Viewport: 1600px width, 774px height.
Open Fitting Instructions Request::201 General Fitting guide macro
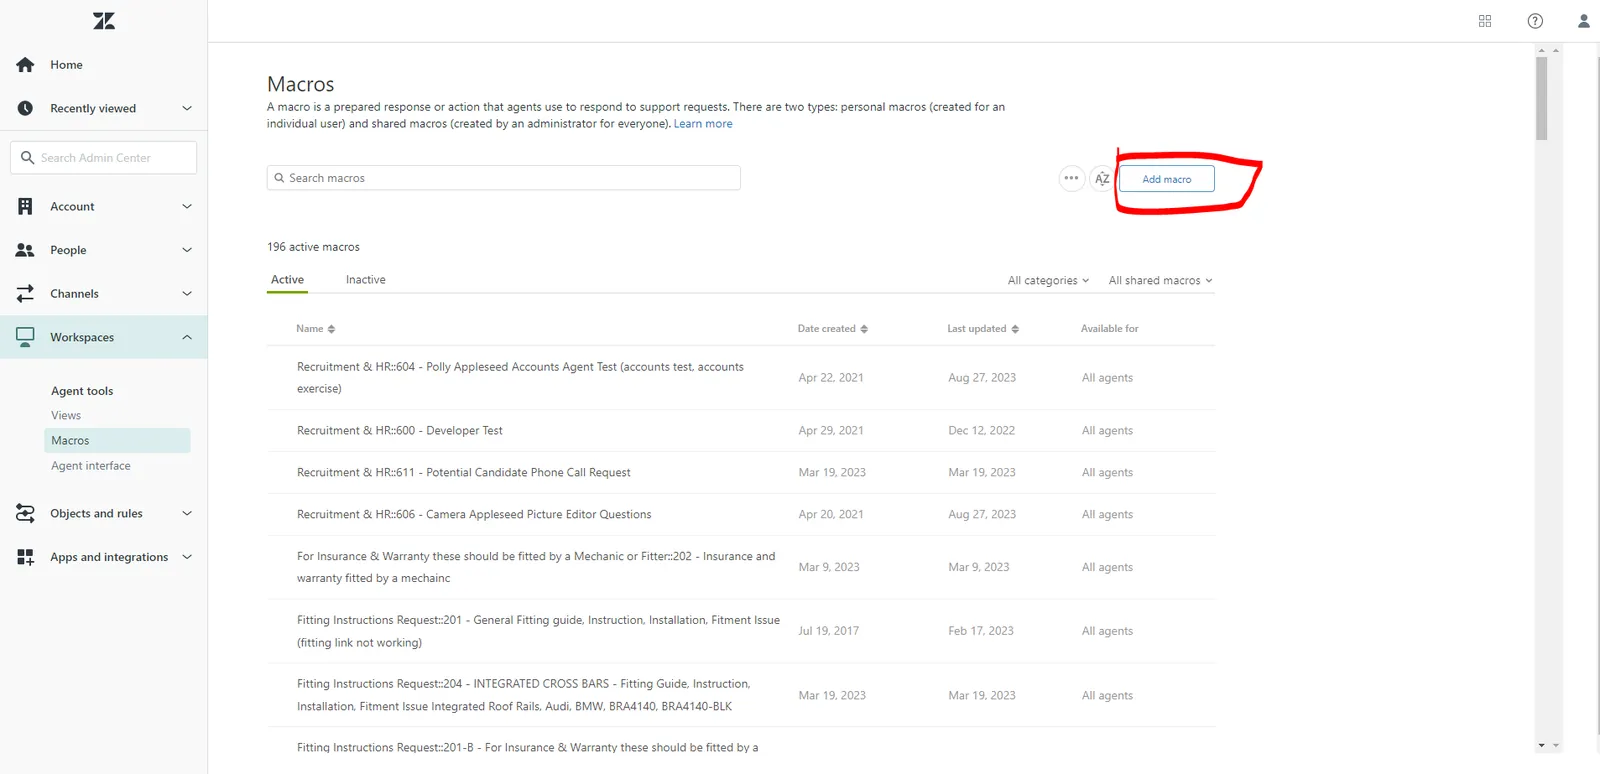[x=538, y=631]
